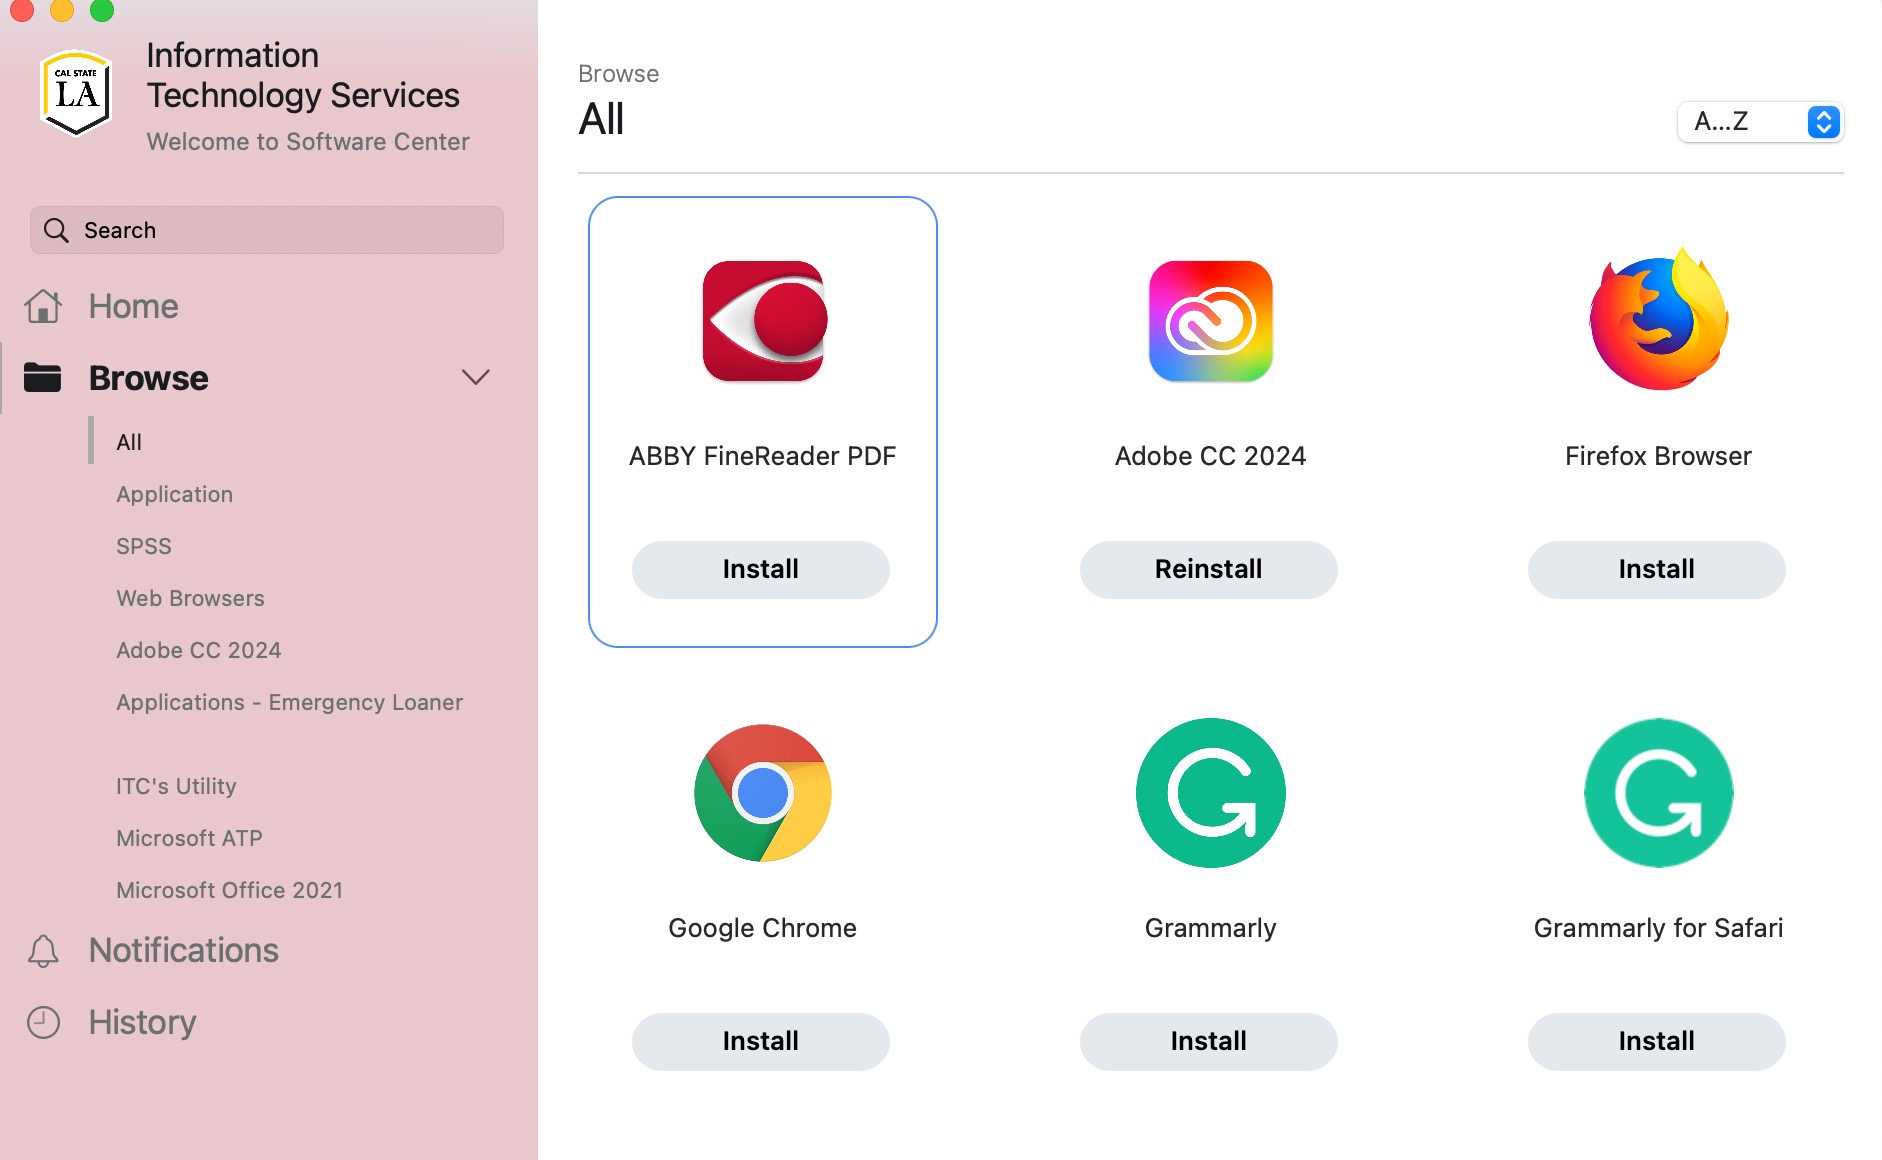
Task: Click the Google Chrome icon
Action: (762, 792)
